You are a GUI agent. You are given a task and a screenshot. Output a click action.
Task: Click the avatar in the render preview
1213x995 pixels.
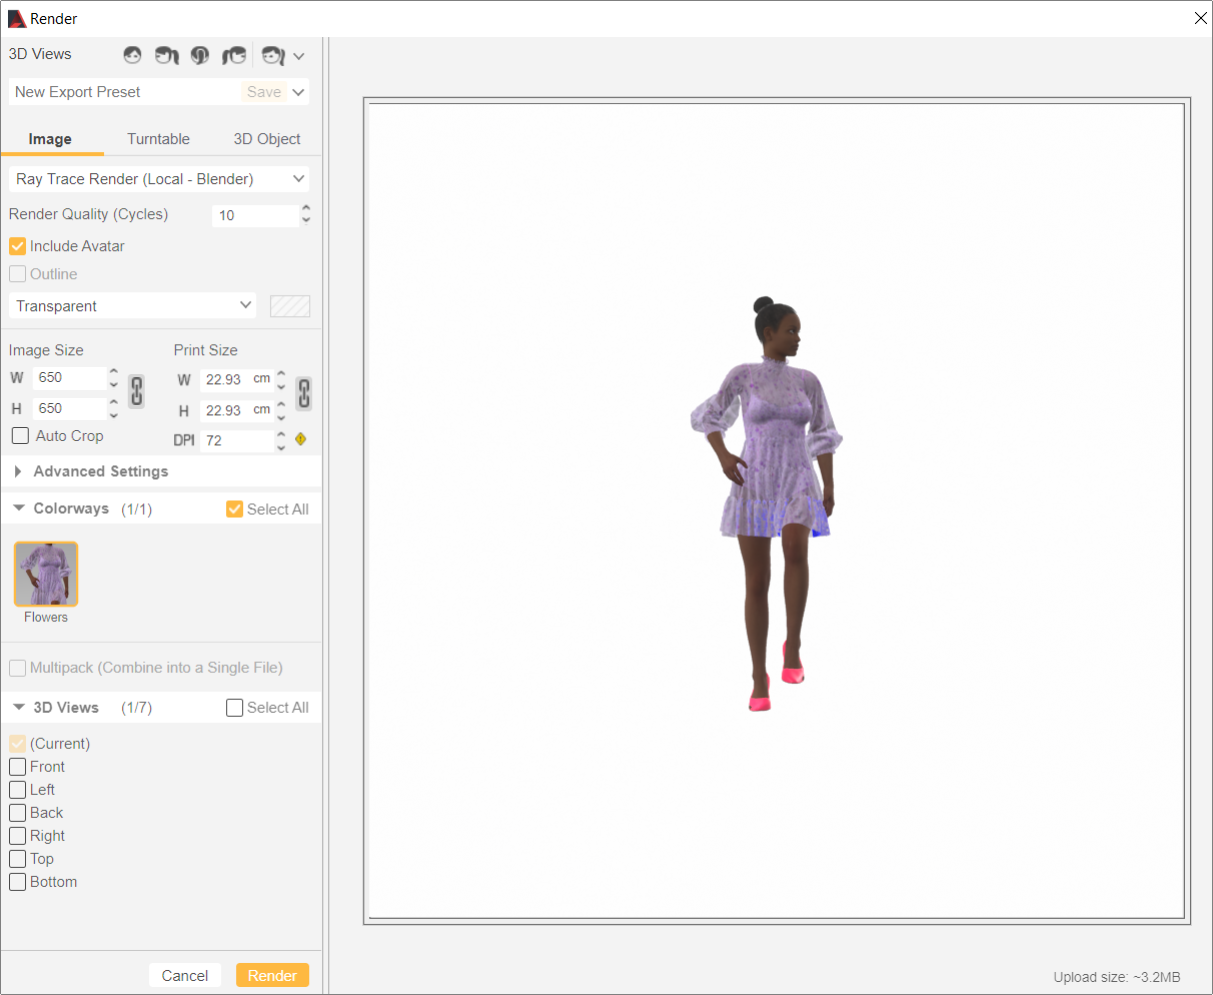(x=767, y=503)
